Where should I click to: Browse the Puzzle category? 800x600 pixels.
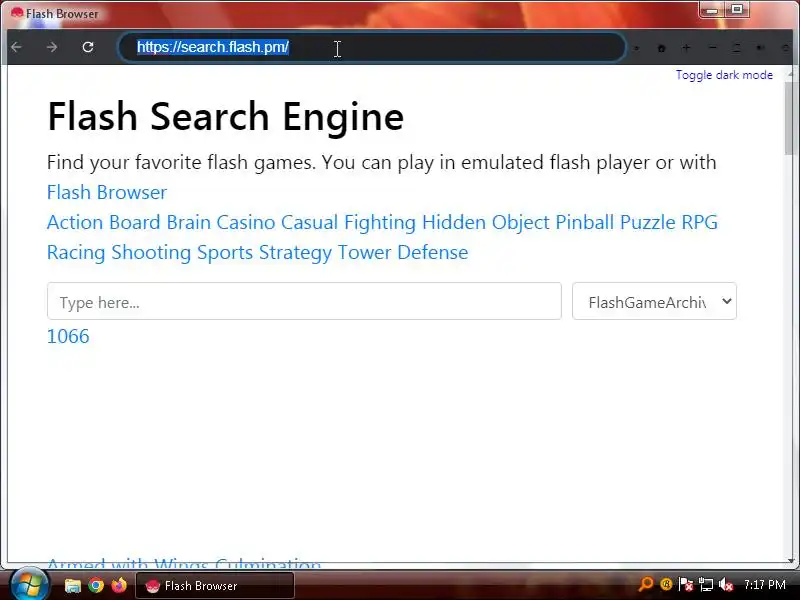point(647,222)
